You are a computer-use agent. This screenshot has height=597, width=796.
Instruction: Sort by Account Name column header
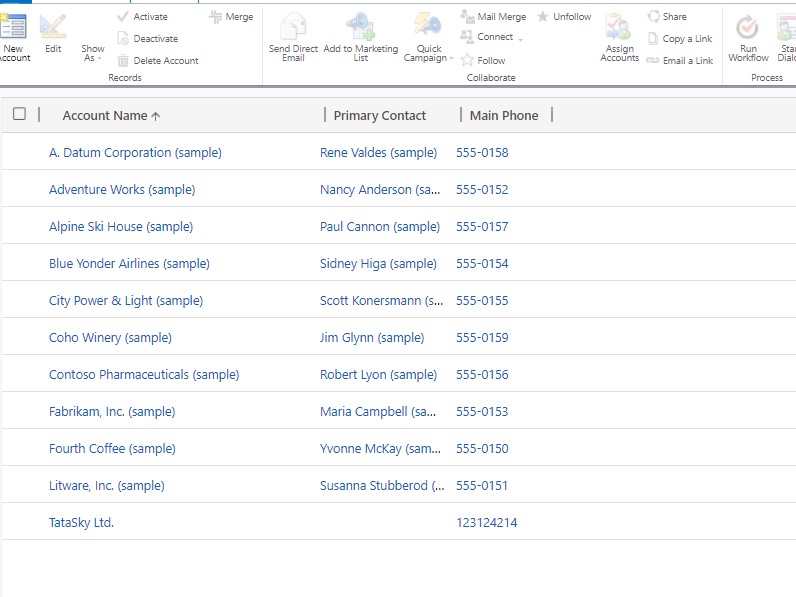click(x=111, y=116)
